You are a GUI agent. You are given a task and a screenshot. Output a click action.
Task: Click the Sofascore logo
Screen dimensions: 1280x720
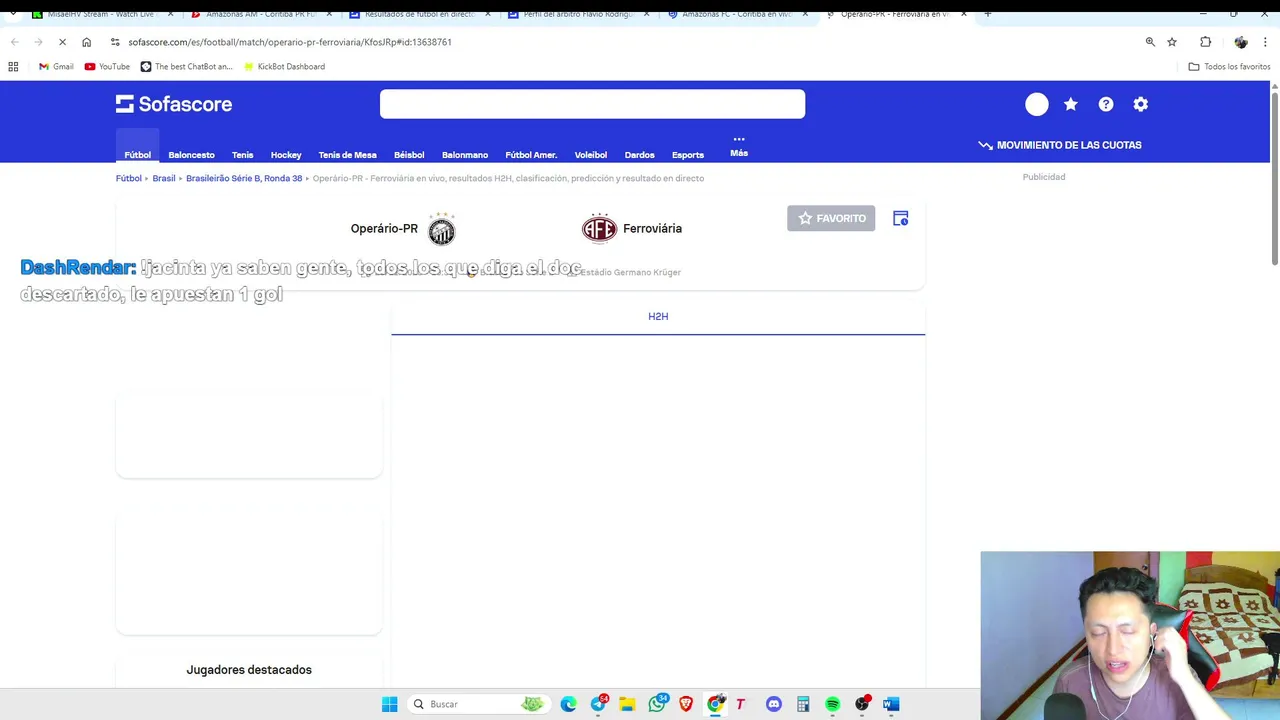(174, 104)
